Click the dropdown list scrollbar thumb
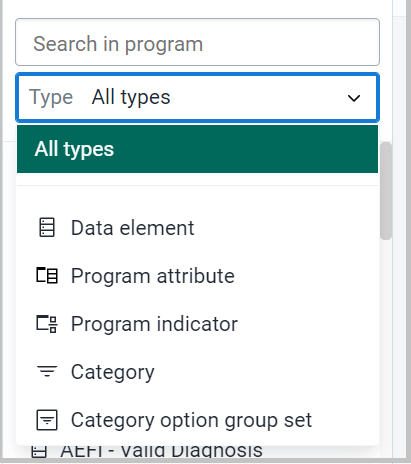Image resolution: width=411 pixels, height=464 pixels. click(x=386, y=191)
